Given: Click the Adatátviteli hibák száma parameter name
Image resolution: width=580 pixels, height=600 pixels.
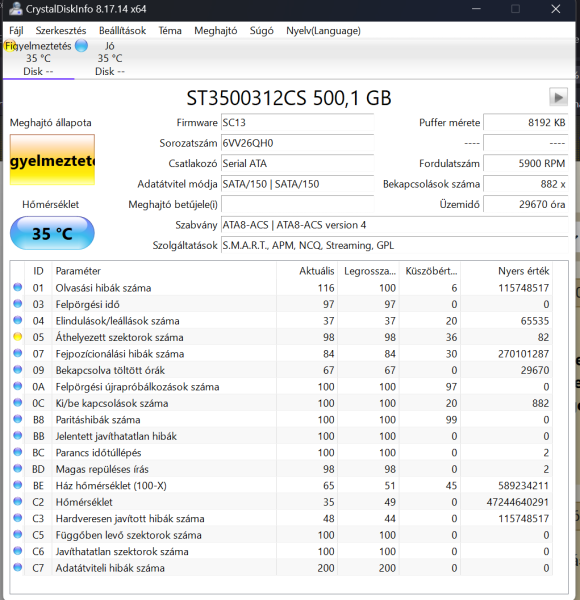Looking at the screenshot, I should coord(110,568).
